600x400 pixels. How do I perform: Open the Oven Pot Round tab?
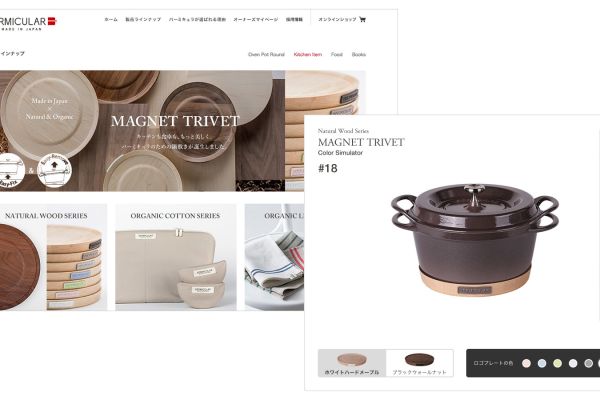click(266, 54)
